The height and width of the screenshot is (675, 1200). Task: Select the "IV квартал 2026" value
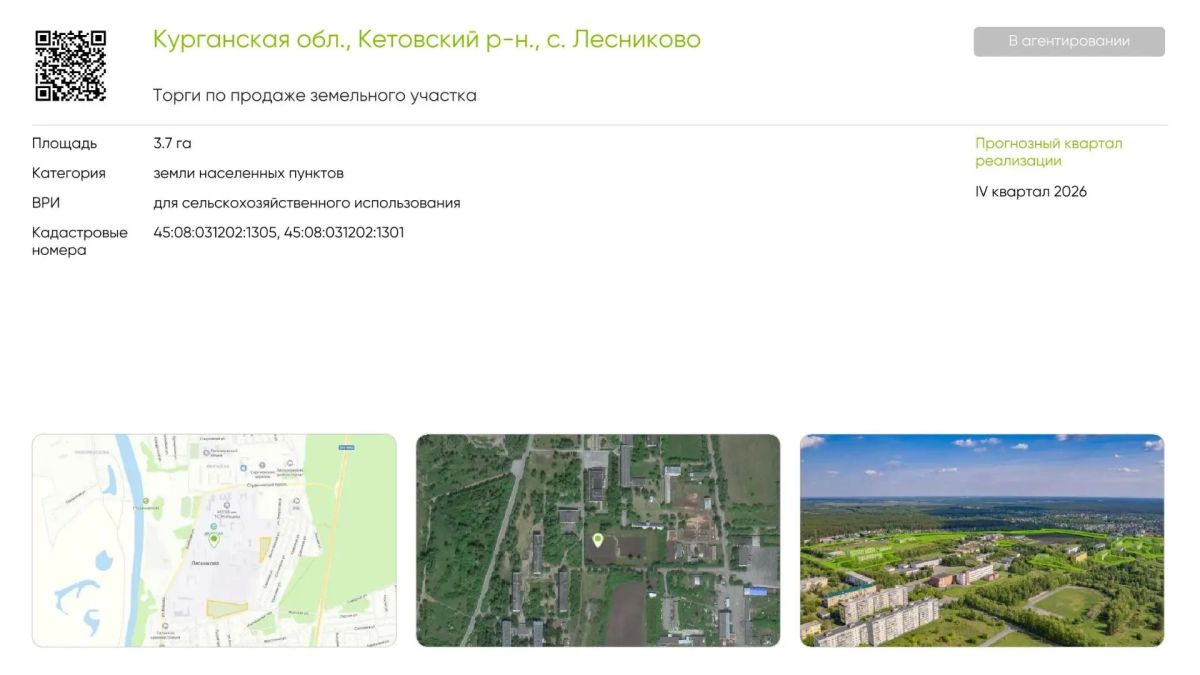click(1031, 192)
